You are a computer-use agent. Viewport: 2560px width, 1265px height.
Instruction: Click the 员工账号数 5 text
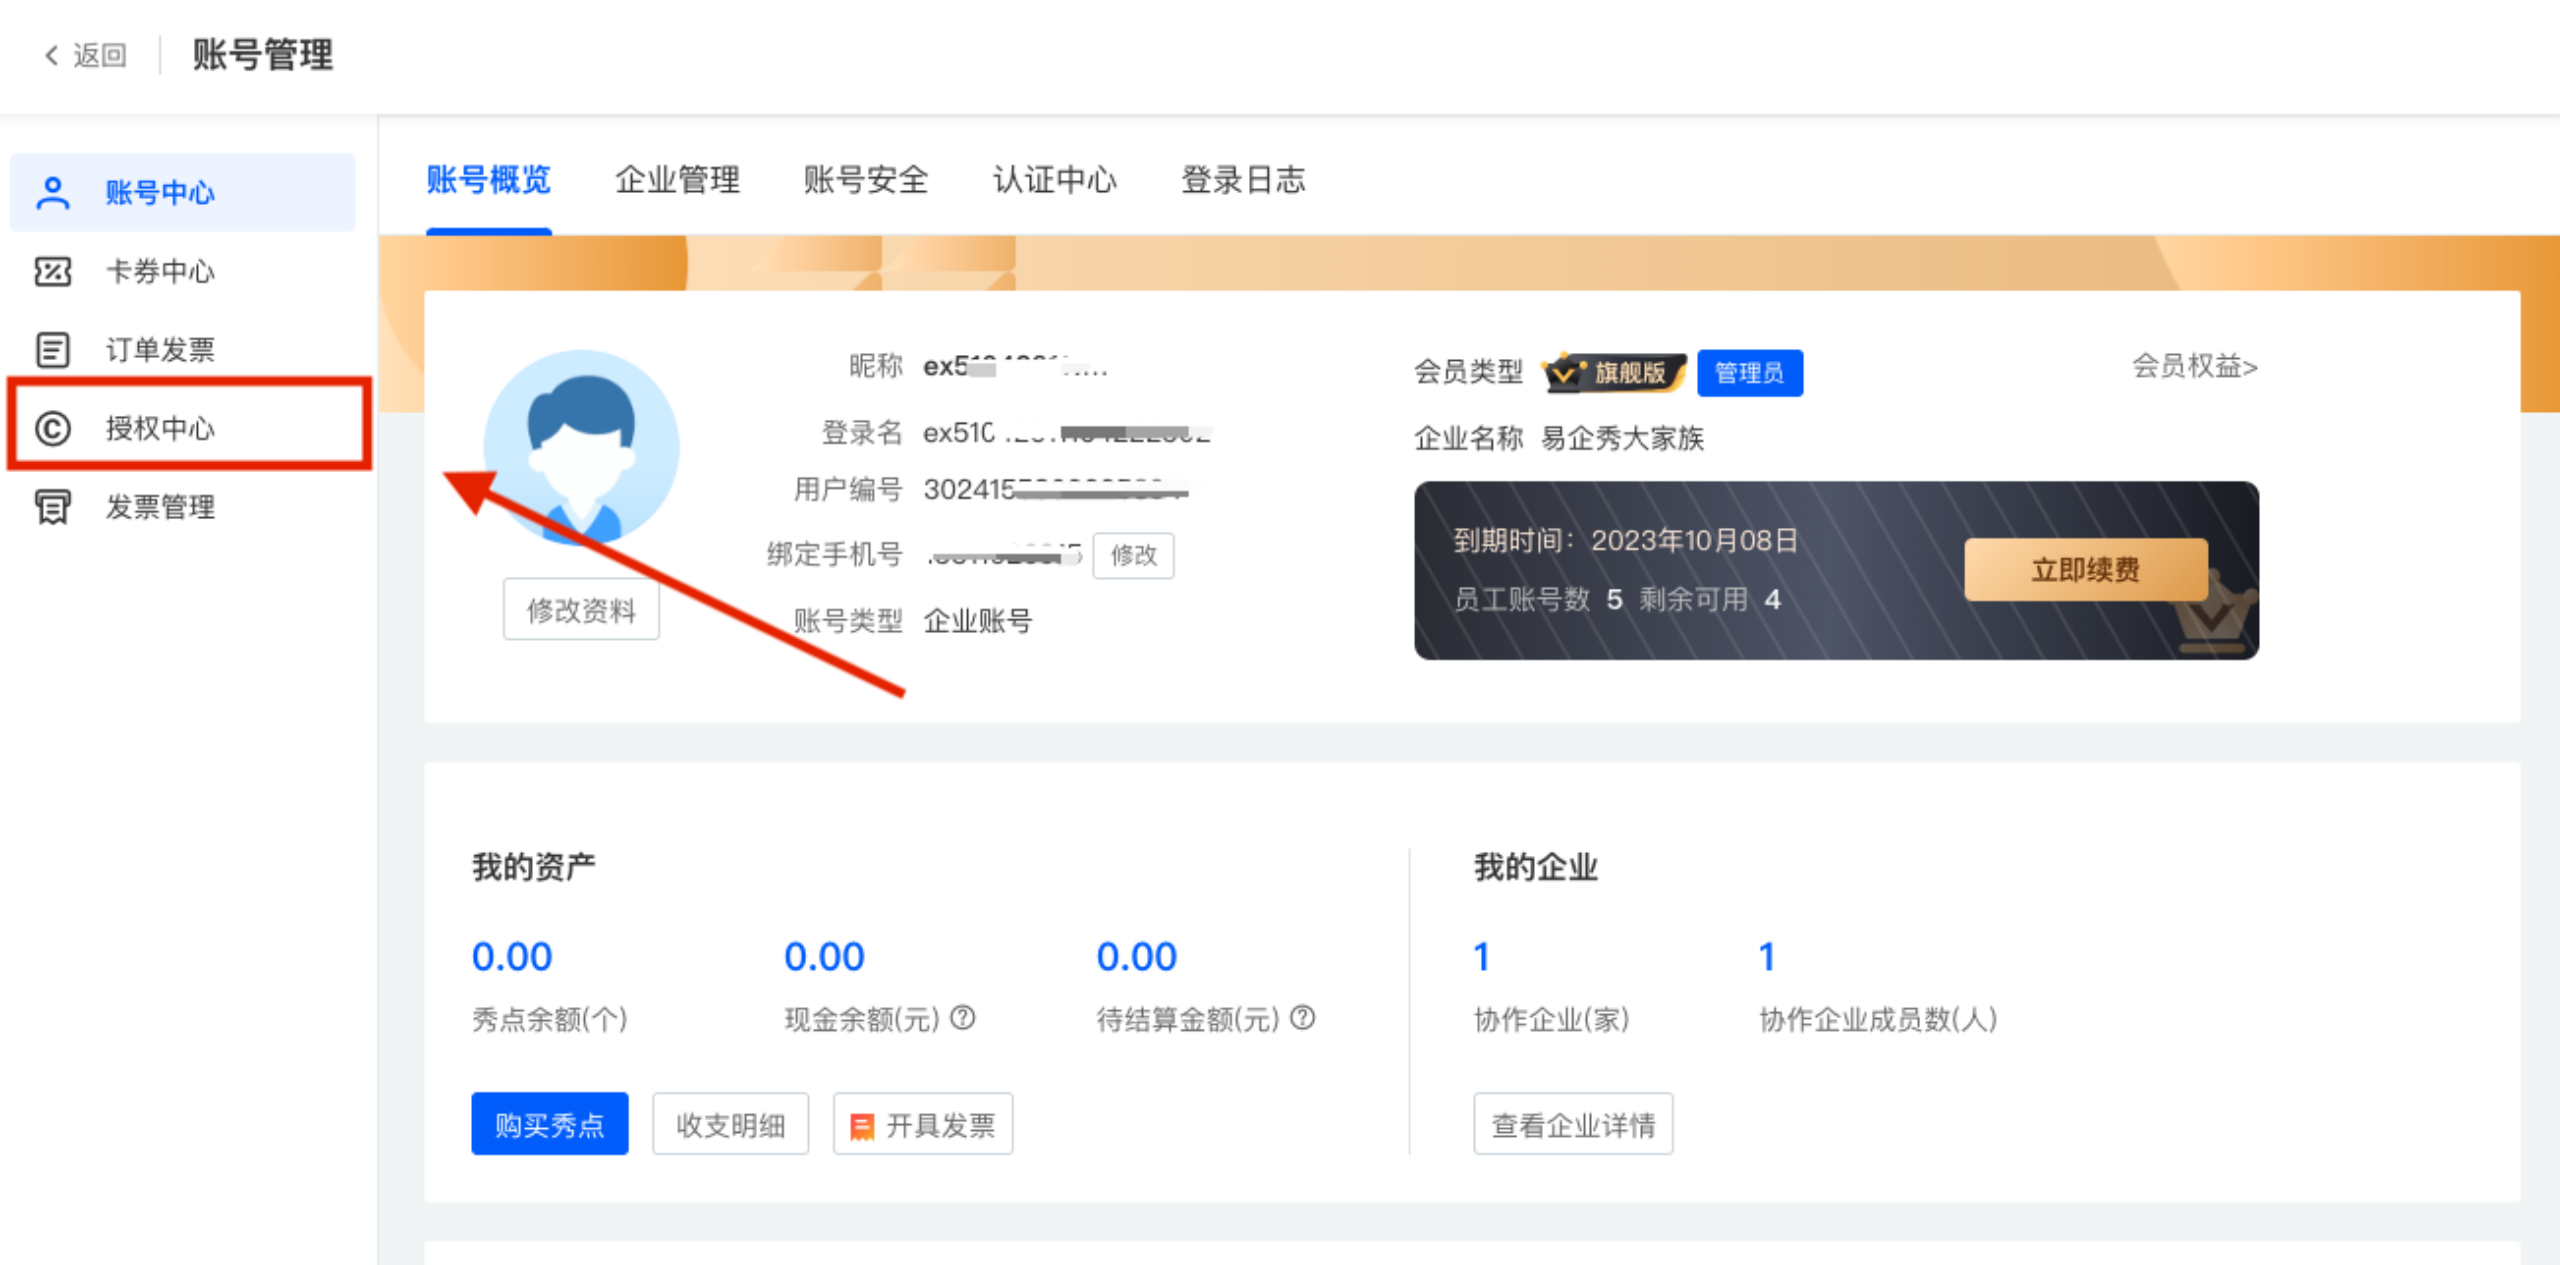pos(1538,599)
